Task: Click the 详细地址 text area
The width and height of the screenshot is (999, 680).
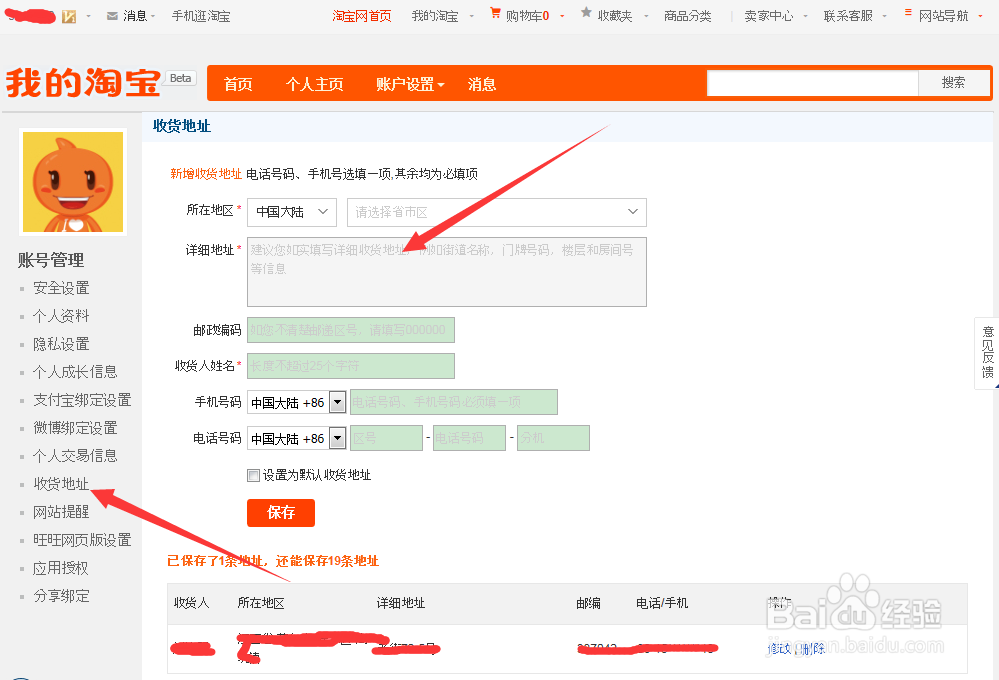Action: (x=447, y=271)
